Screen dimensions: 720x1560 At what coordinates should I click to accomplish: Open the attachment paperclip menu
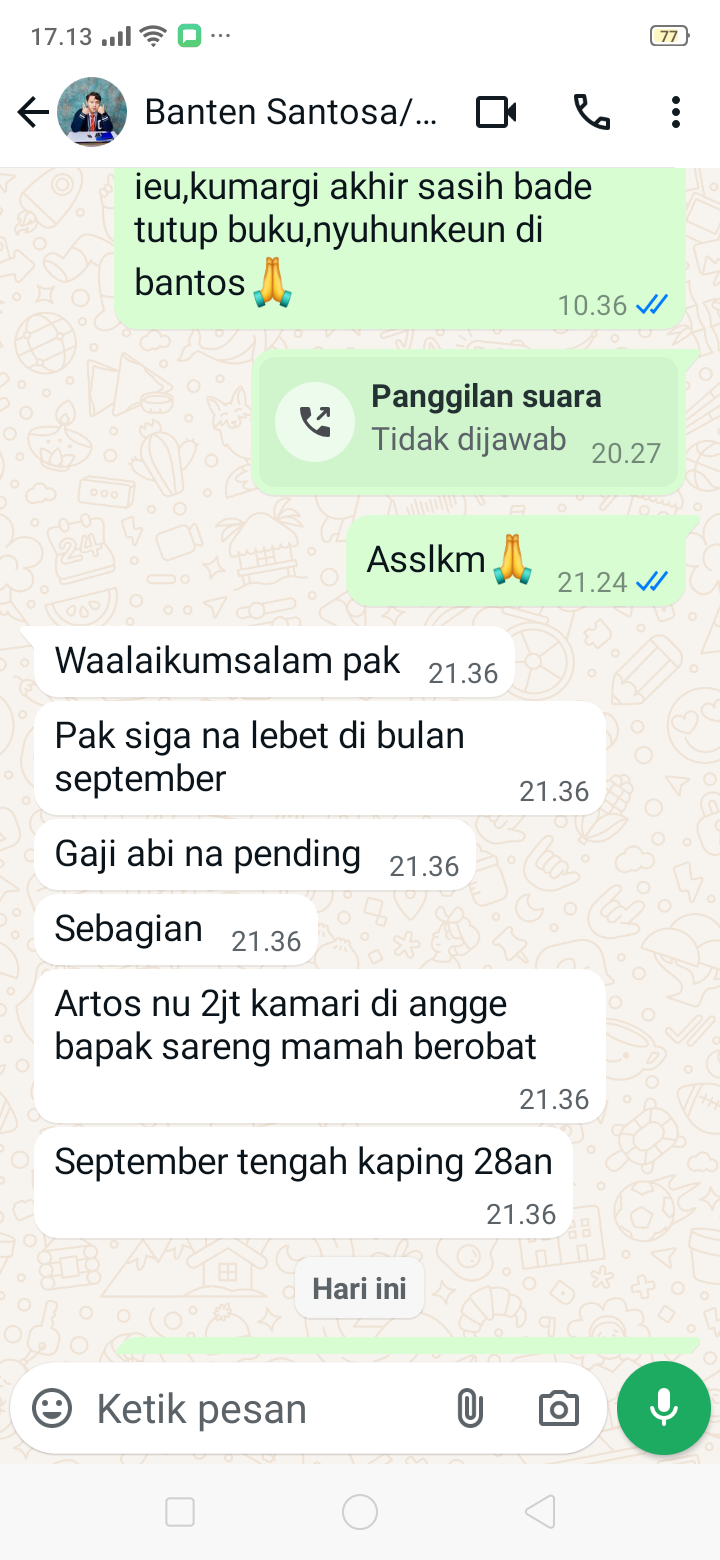click(469, 1409)
